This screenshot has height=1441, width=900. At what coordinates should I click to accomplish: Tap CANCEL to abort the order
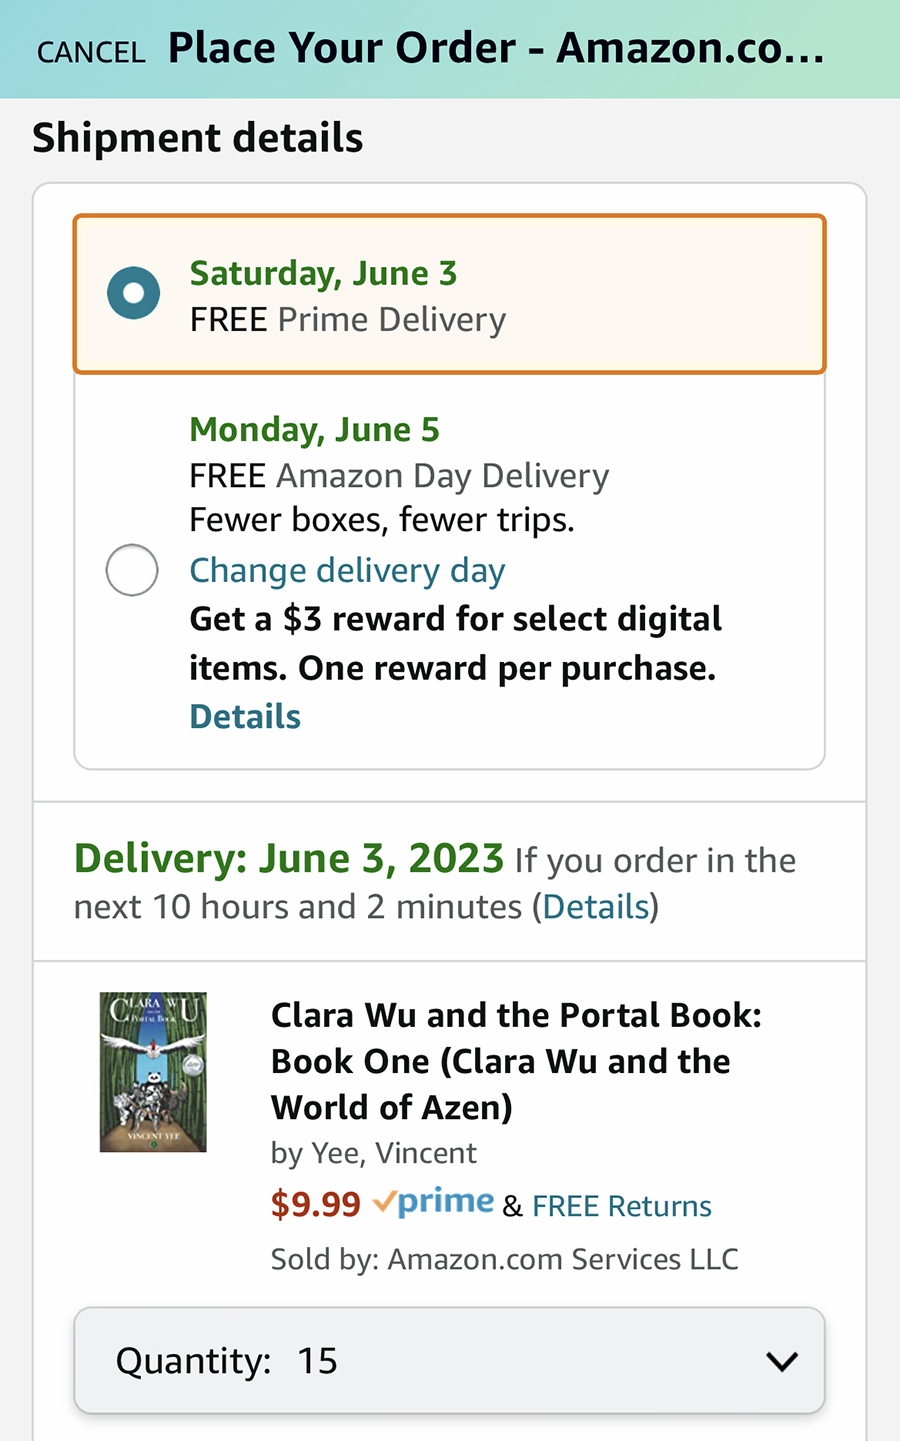pos(91,51)
